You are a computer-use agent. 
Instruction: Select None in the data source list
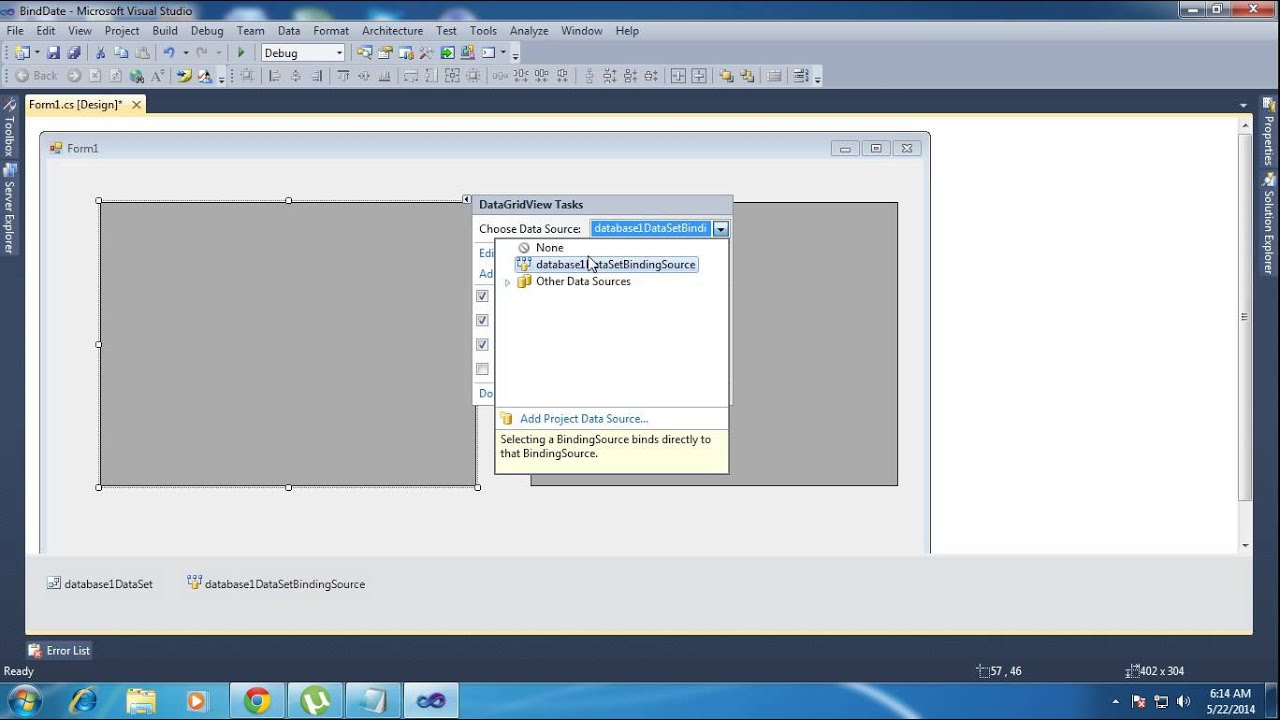click(x=549, y=248)
